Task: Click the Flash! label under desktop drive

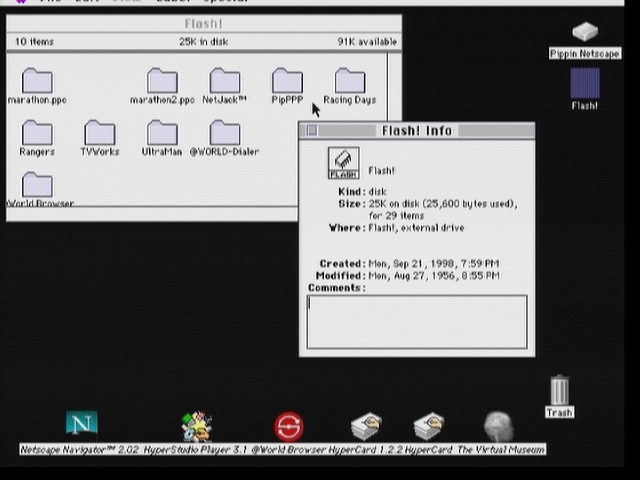Action: 584,106
